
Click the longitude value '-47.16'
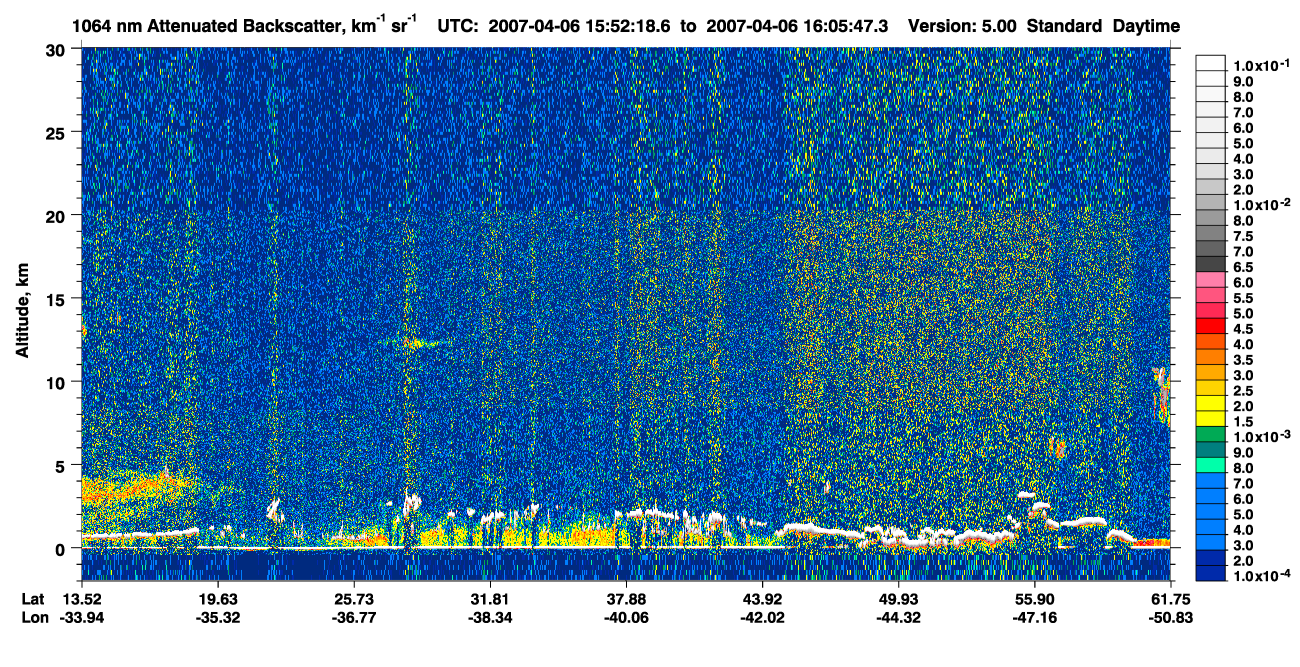[x=1034, y=617]
